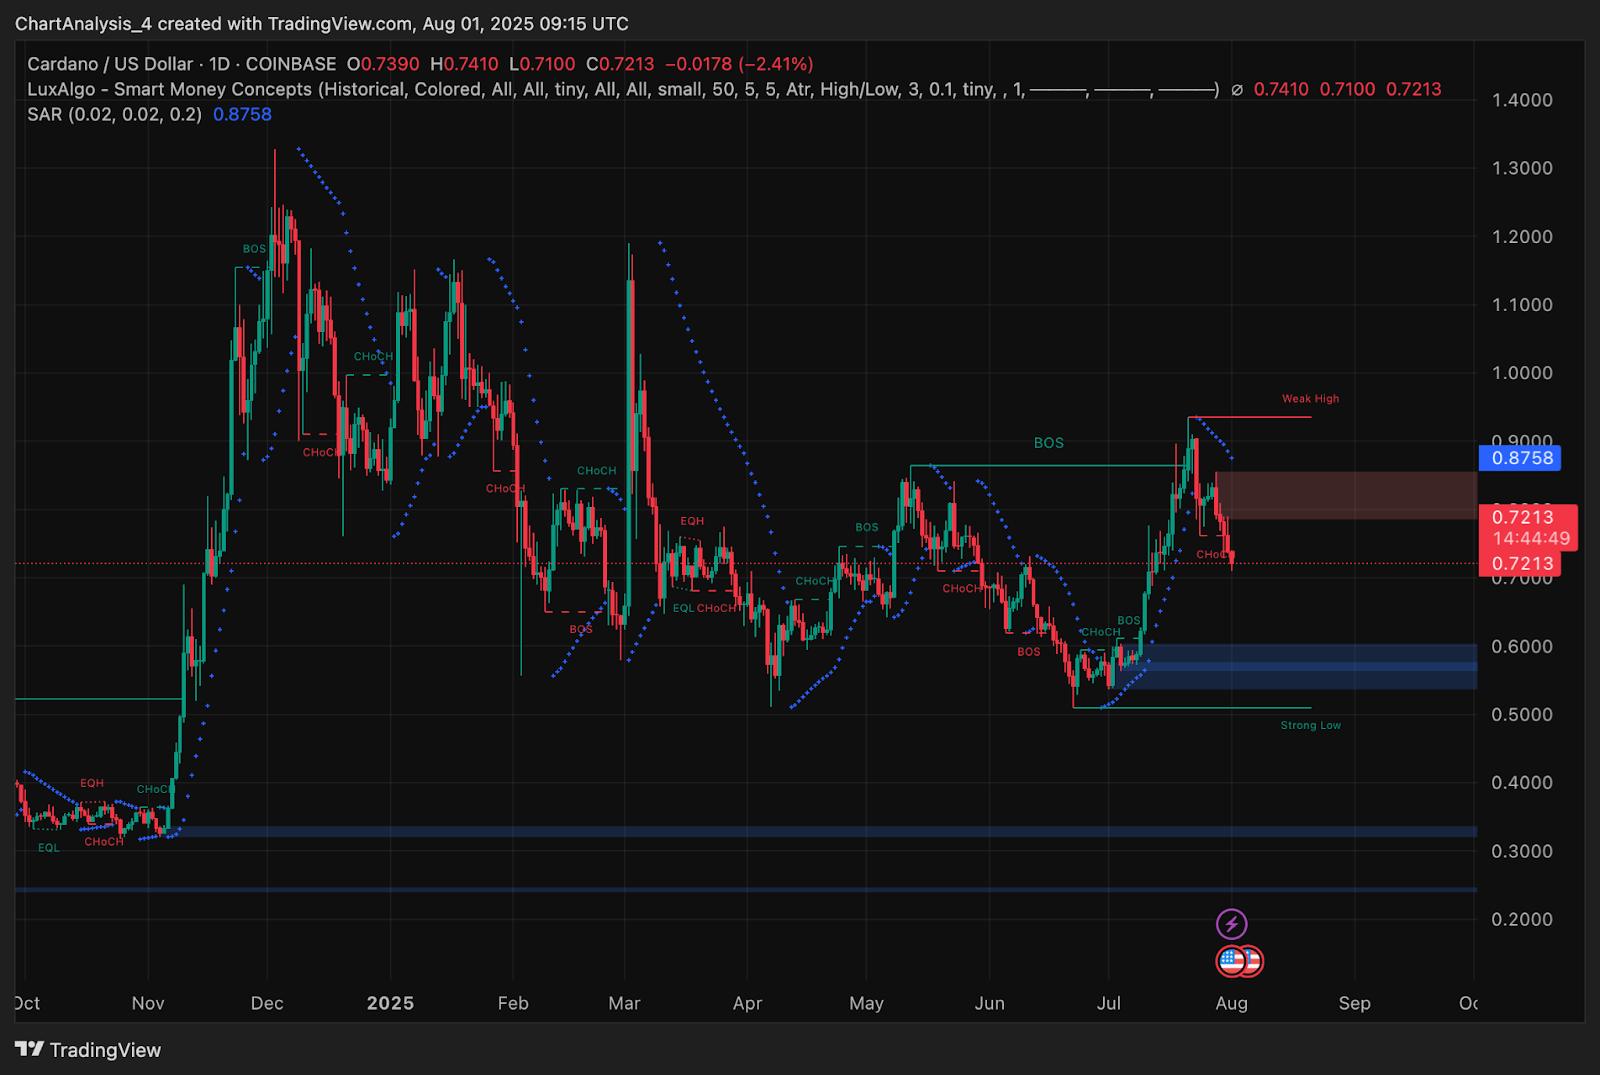Select the Cardano / US Dollar symbol title
This screenshot has height=1075, width=1600.
(110, 64)
